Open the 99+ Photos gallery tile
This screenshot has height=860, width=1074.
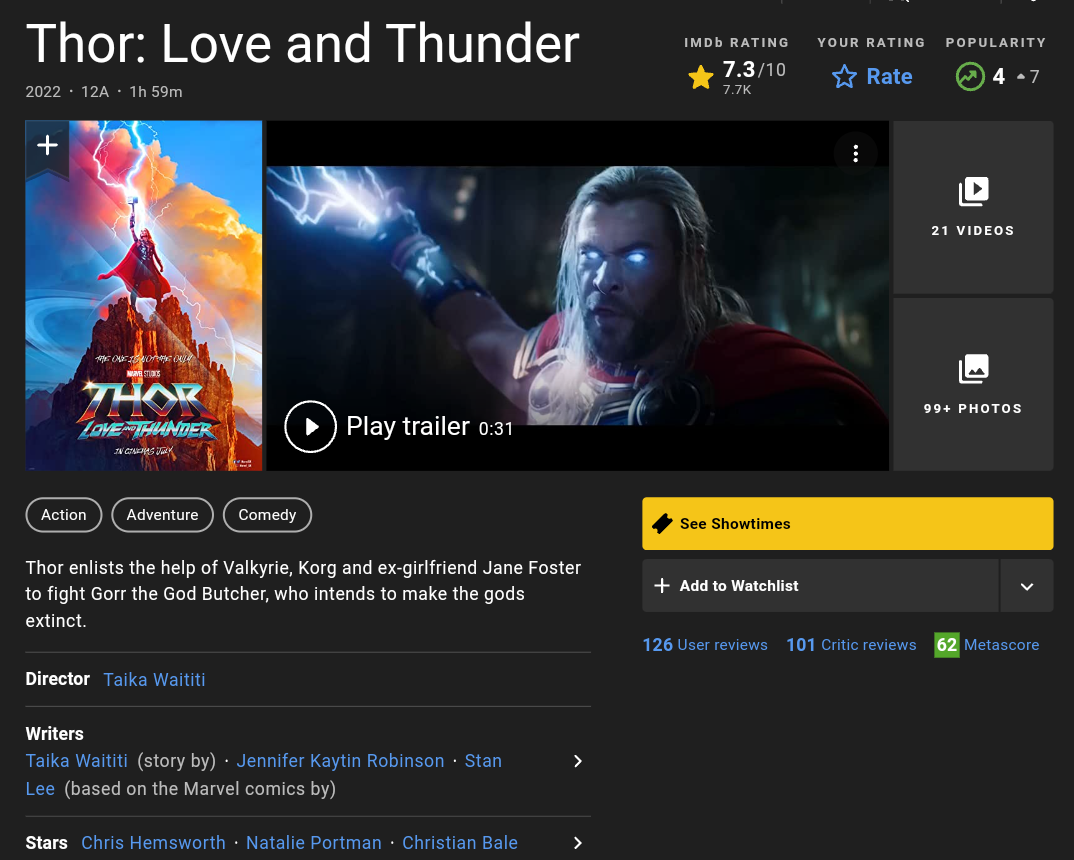pyautogui.click(x=973, y=384)
